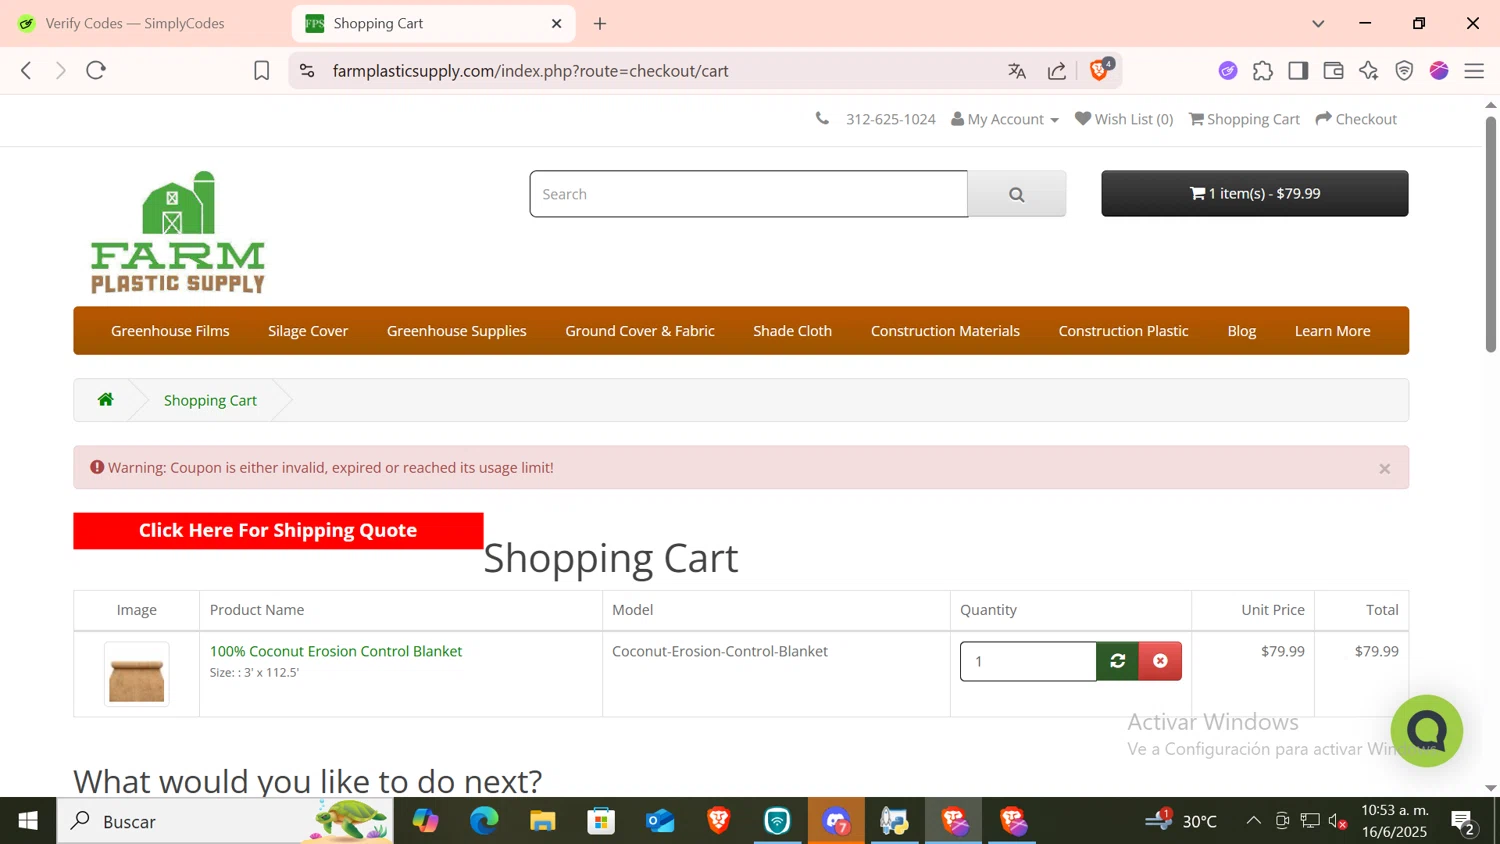Open Silage Cover menu
The width and height of the screenshot is (1500, 844).
(308, 331)
